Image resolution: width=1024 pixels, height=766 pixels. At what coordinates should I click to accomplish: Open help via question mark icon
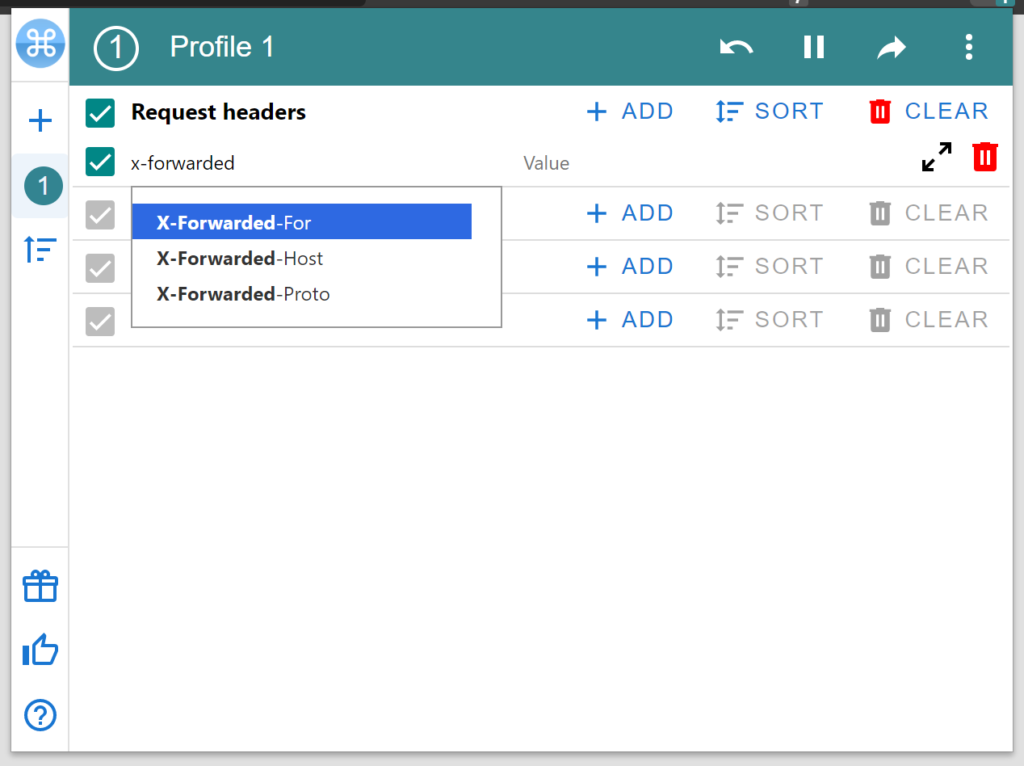click(x=40, y=715)
